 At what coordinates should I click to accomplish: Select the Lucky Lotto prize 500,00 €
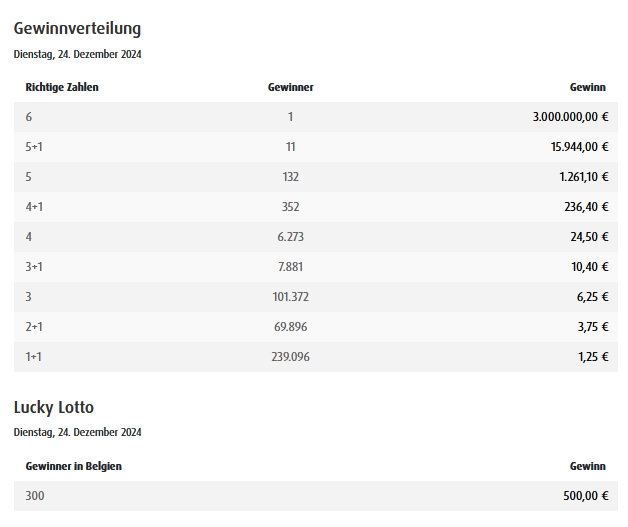[x=586, y=496]
